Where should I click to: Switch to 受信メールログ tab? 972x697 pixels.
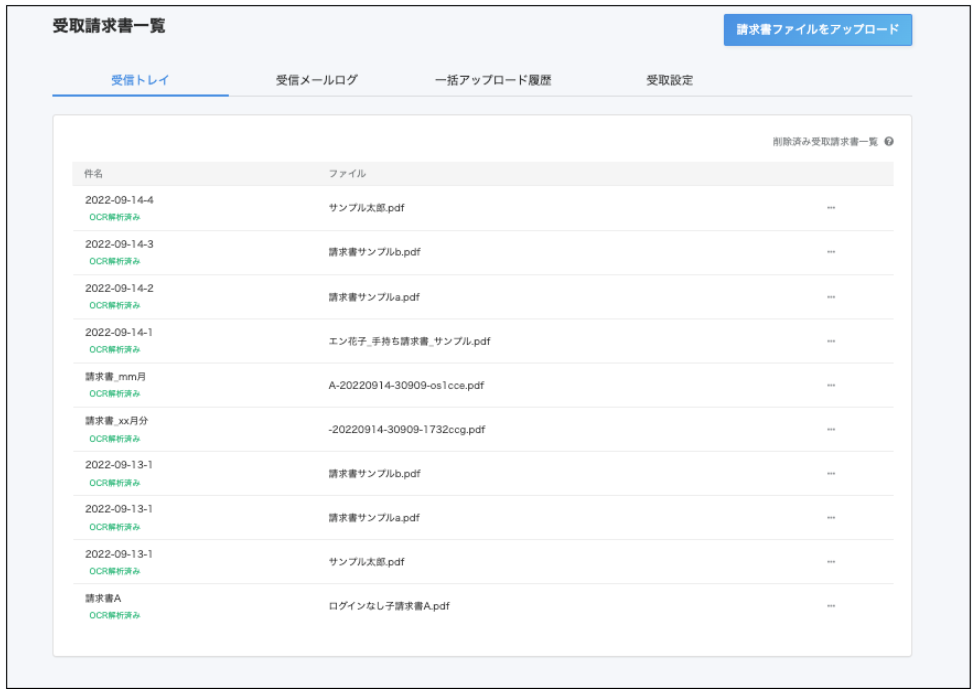[317, 80]
